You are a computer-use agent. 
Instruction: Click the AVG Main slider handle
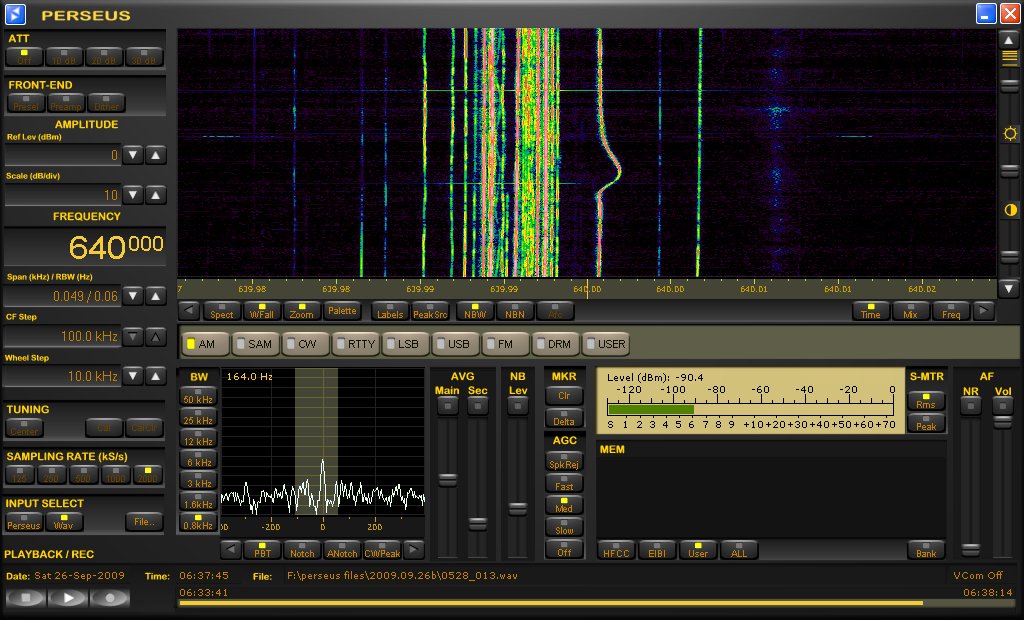[447, 480]
